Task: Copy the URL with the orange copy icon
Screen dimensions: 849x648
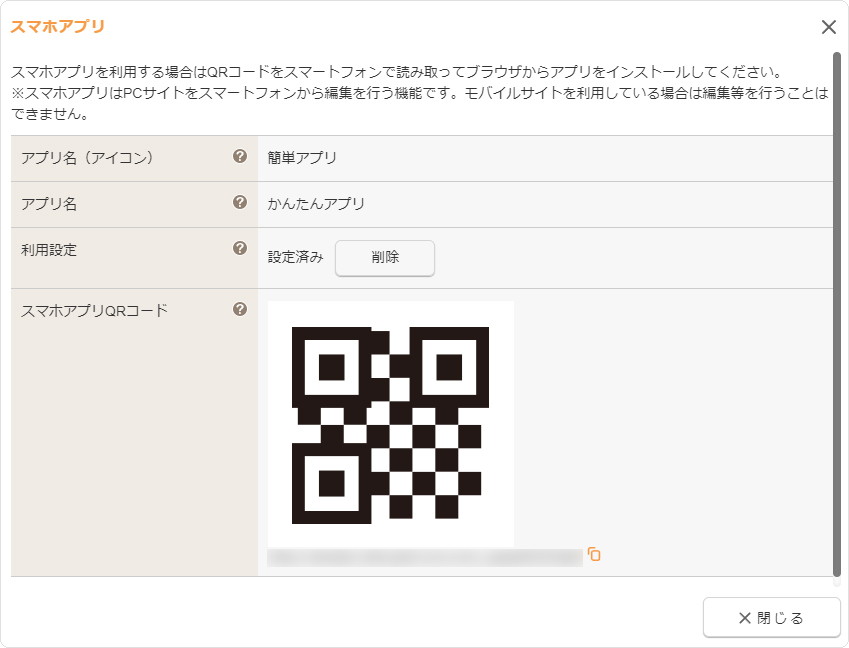Action: tap(594, 554)
